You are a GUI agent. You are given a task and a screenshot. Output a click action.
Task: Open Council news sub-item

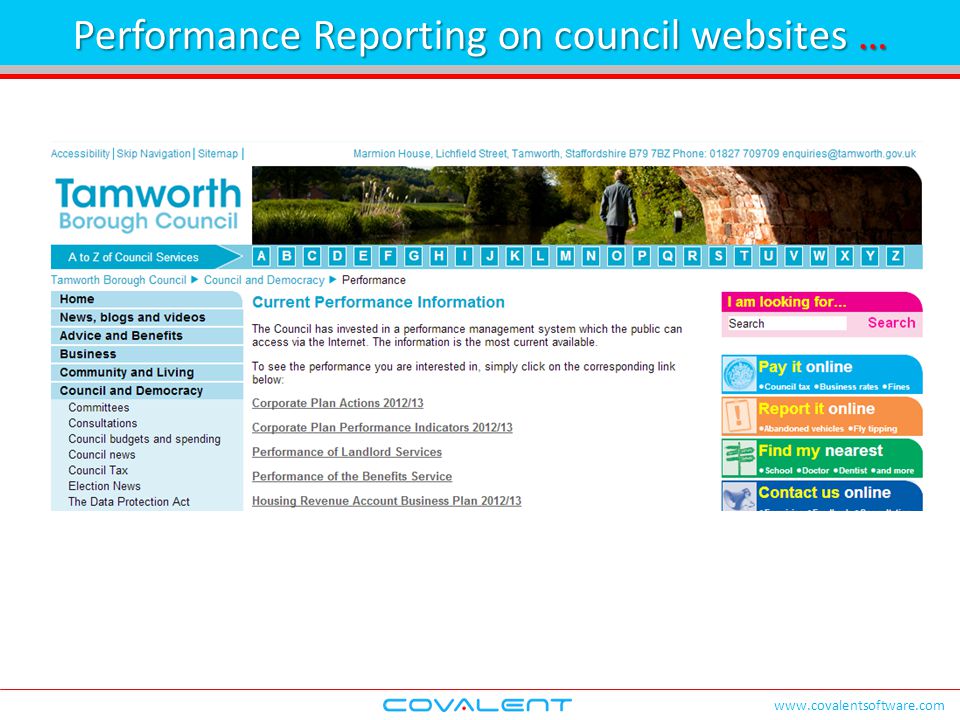click(x=102, y=454)
